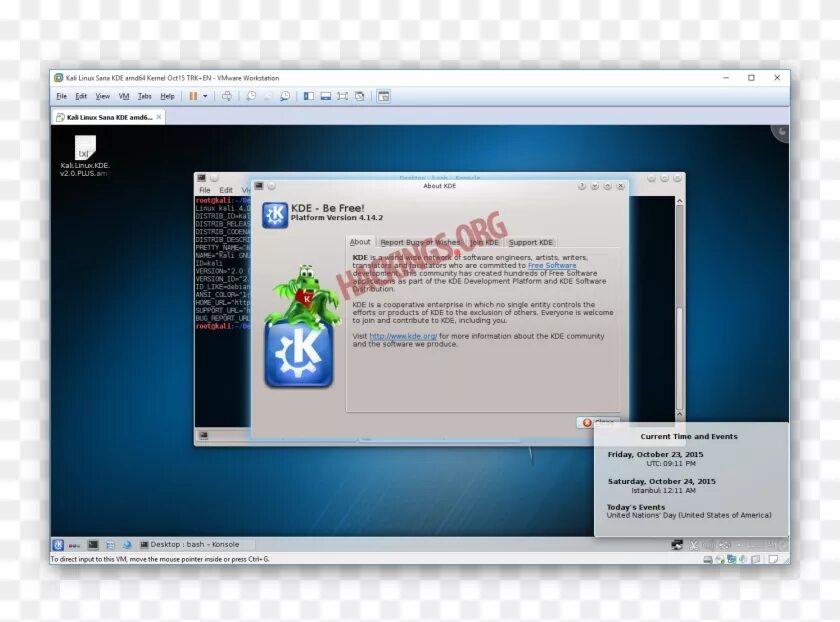840x622 pixels.
Task: Open the Konsole window's File menu
Action: click(205, 190)
